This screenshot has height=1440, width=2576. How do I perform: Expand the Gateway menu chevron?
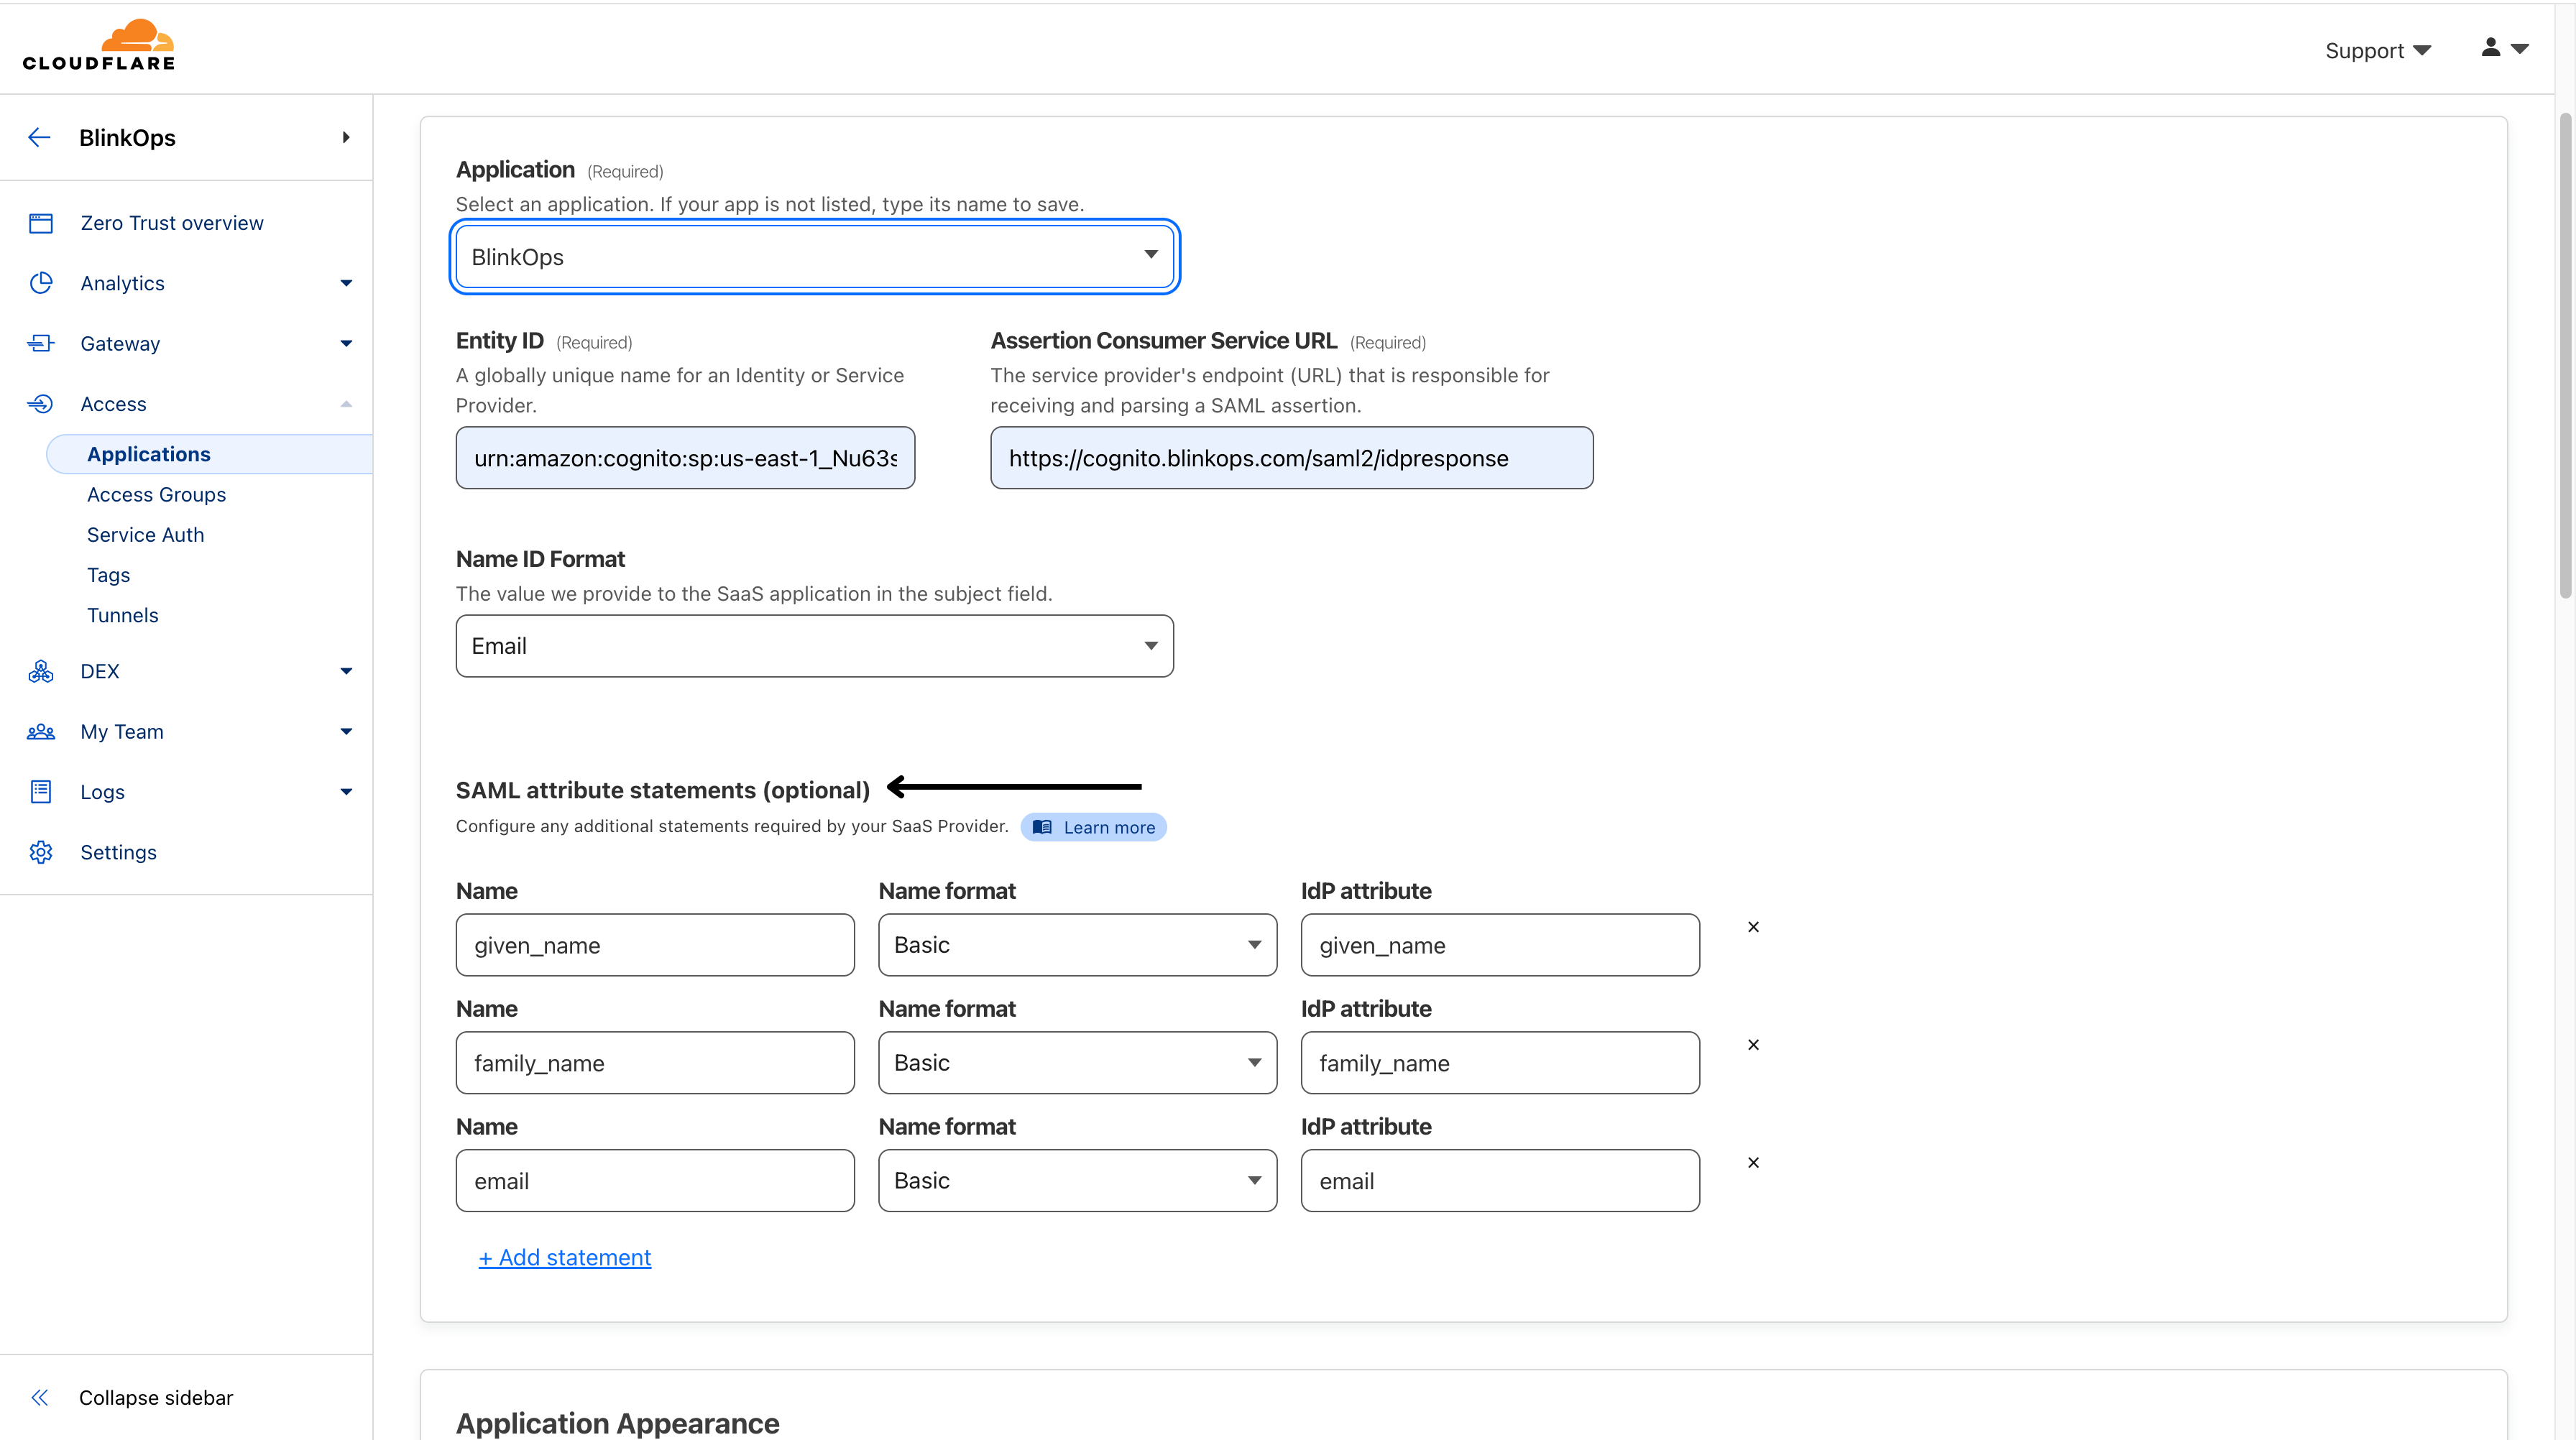pyautogui.click(x=346, y=343)
